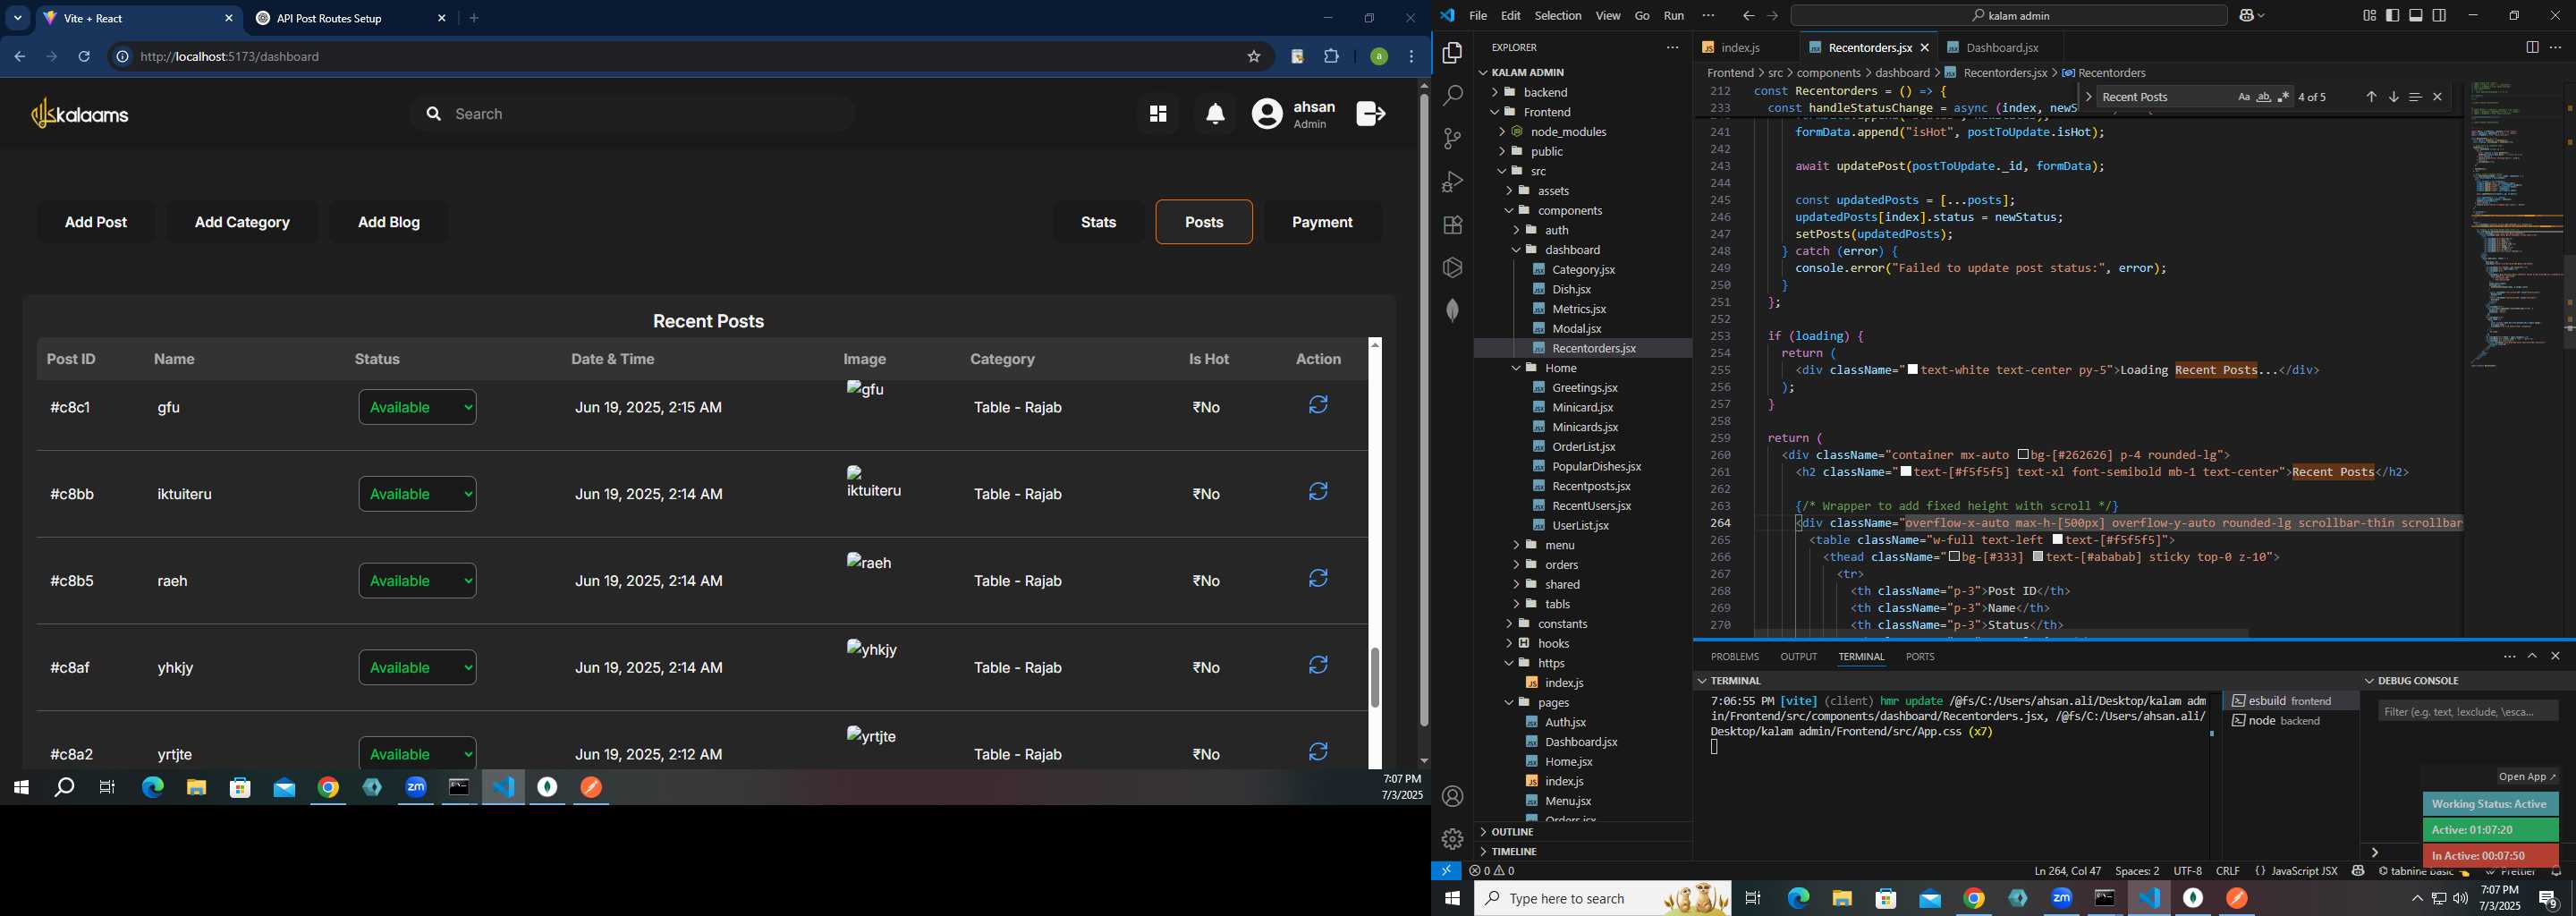Toggle the primary side bar in VS Code
2576x916 pixels.
click(x=2393, y=16)
